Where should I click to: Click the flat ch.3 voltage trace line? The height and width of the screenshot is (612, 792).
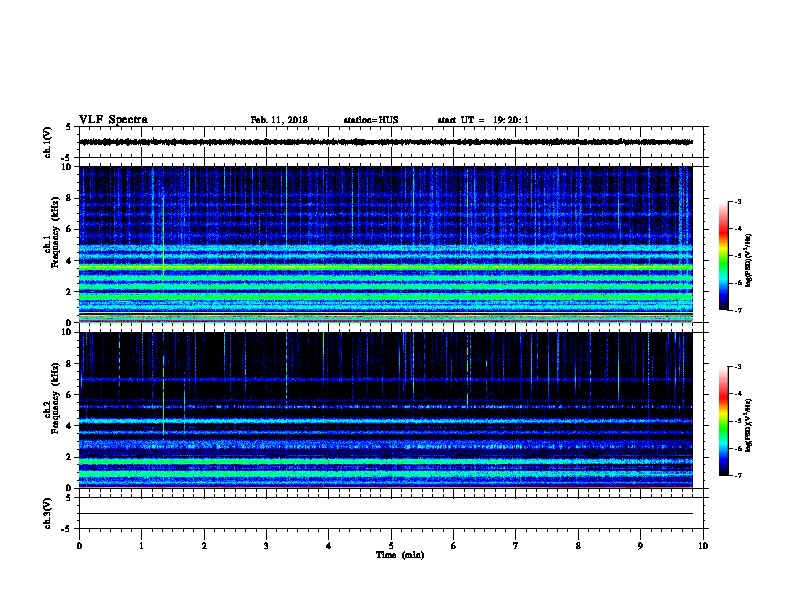(386, 514)
